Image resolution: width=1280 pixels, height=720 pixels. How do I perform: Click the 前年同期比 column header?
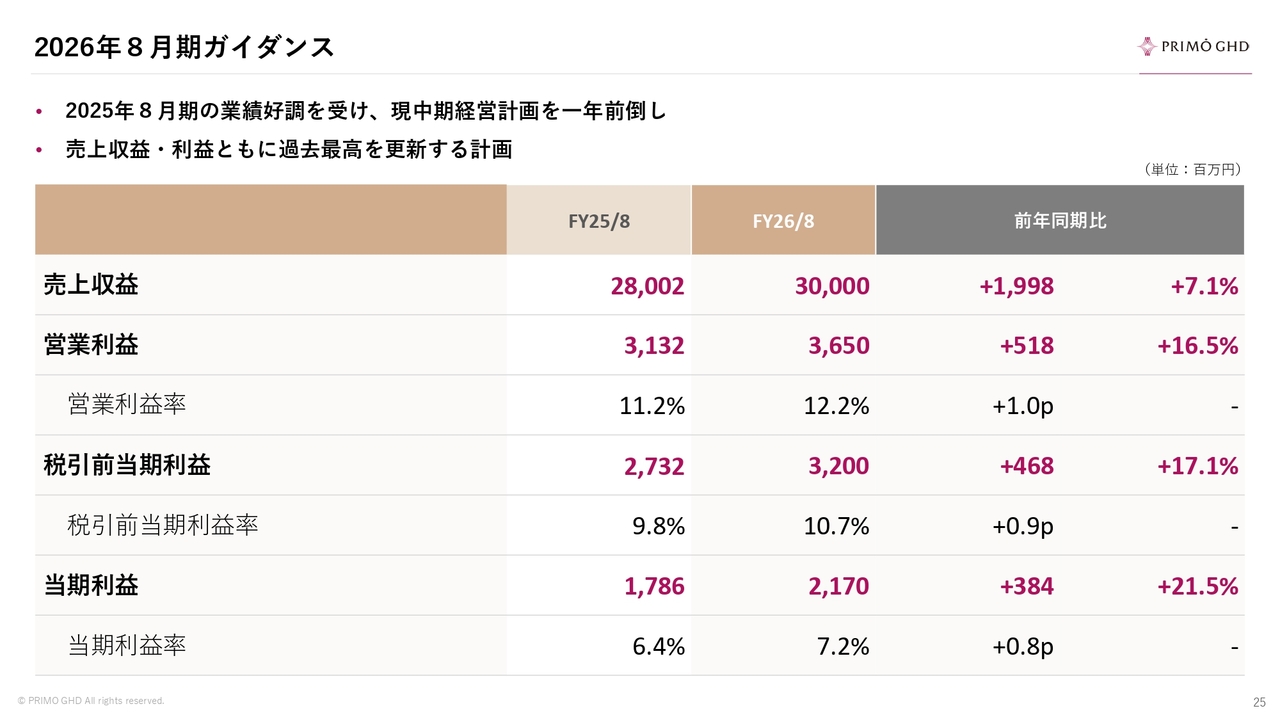click(x=1060, y=221)
